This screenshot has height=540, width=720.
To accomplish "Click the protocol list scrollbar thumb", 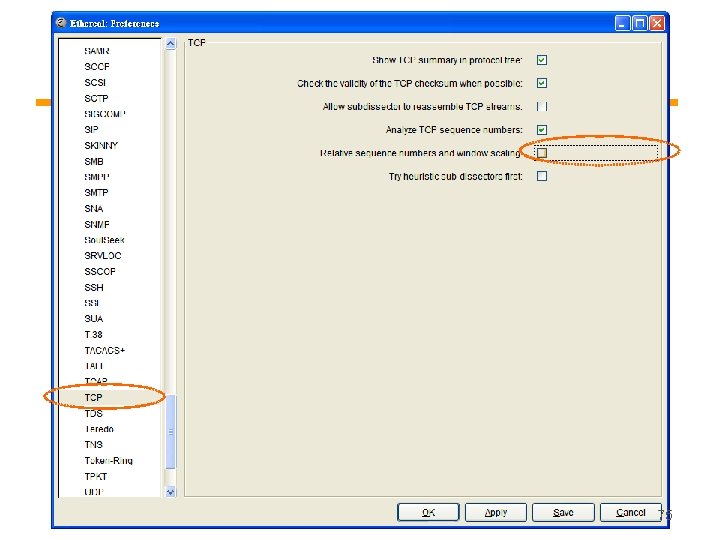I will [170, 432].
